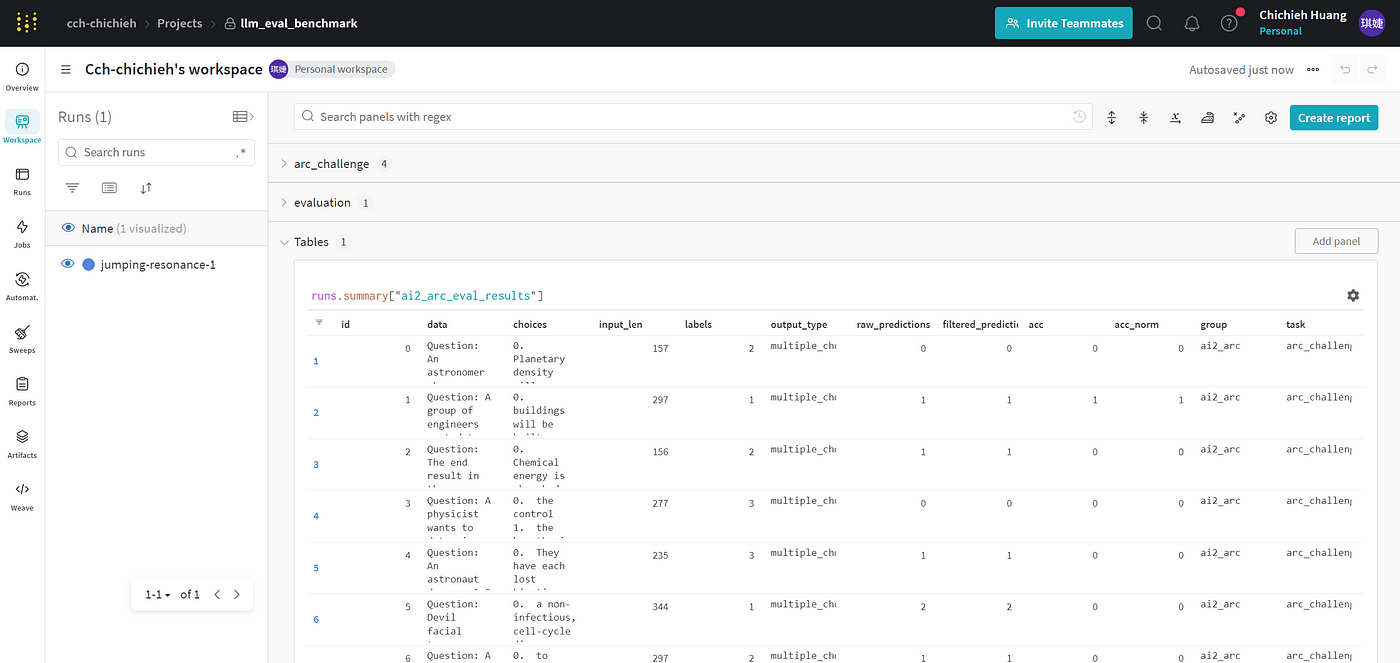Open workspace settings gear in toolbar
The height and width of the screenshot is (663, 1400).
point(1271,117)
